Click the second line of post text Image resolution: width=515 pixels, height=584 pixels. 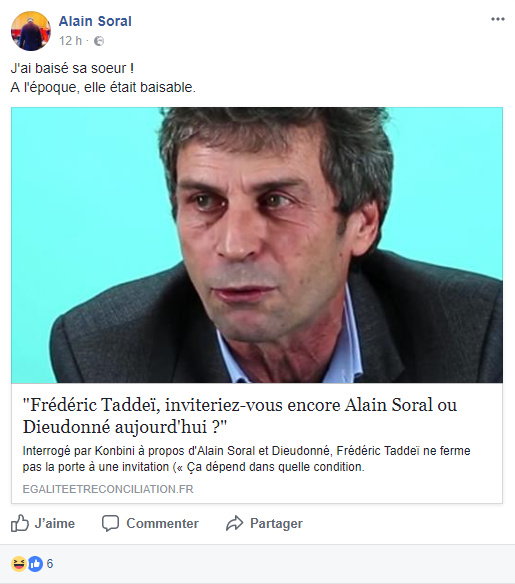tap(103, 88)
